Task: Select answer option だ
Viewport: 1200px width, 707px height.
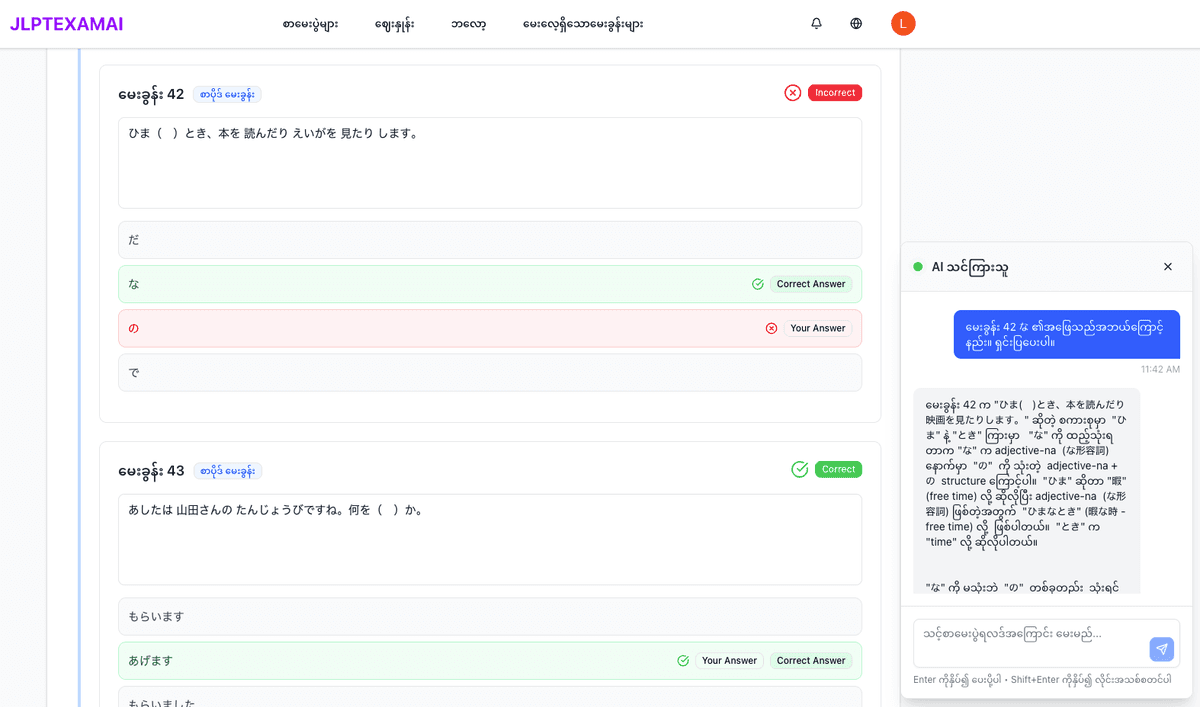Action: click(490, 240)
